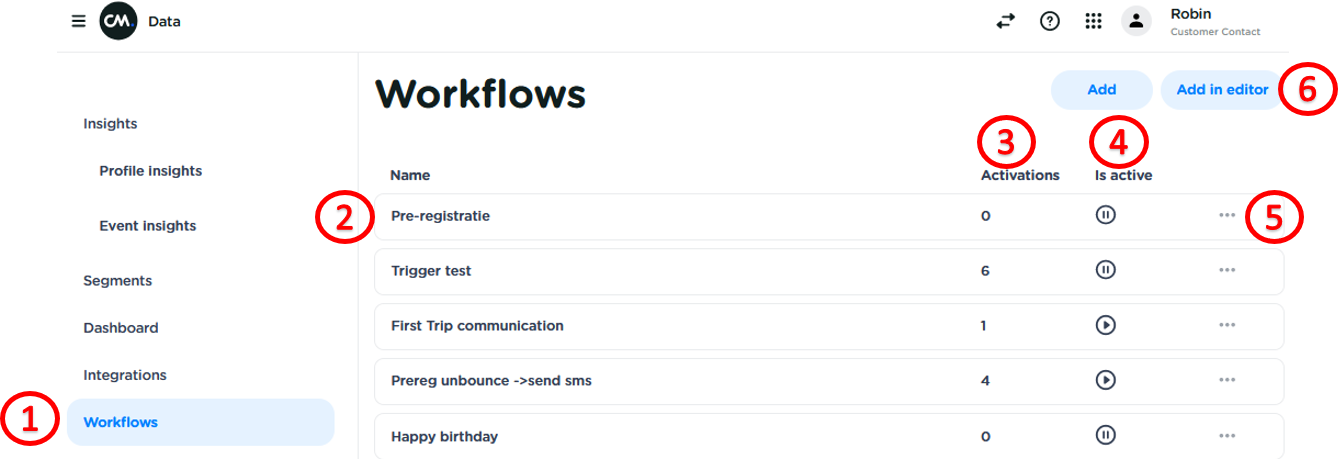Open the three-dot menu for Trigger test
1338x459 pixels.
(1227, 270)
